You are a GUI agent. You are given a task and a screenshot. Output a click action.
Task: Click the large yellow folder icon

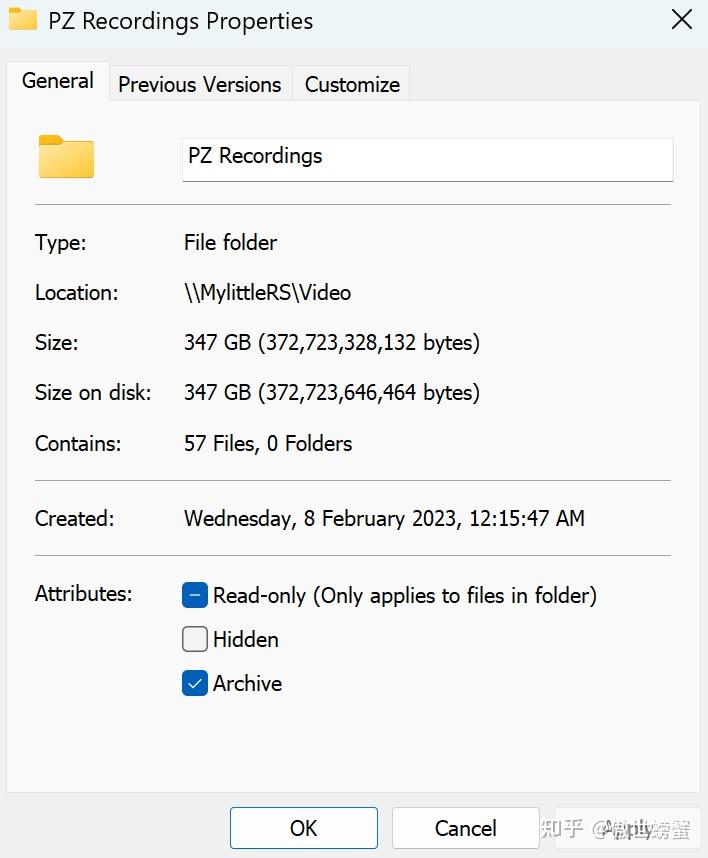click(x=66, y=156)
